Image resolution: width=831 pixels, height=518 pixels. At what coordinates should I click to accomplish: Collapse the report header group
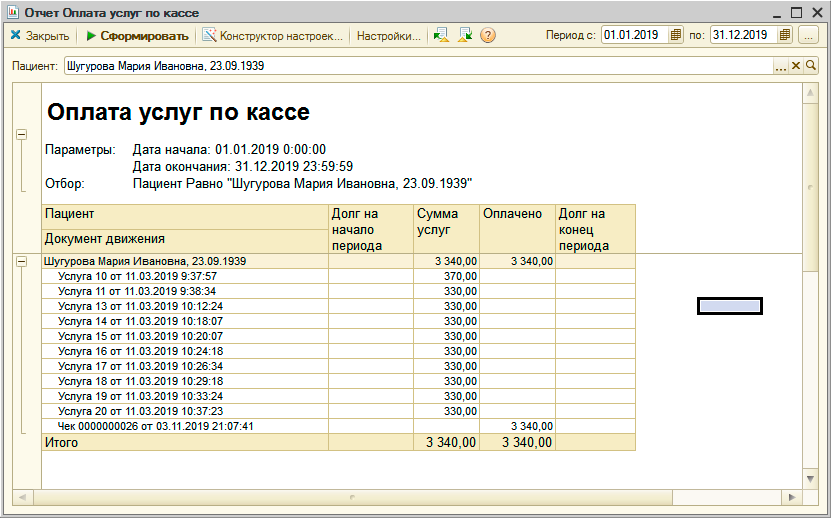click(22, 135)
